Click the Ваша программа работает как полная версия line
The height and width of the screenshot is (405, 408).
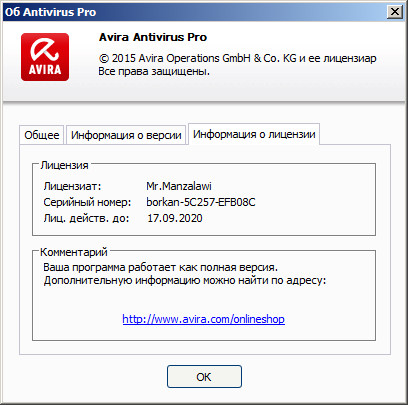160,267
